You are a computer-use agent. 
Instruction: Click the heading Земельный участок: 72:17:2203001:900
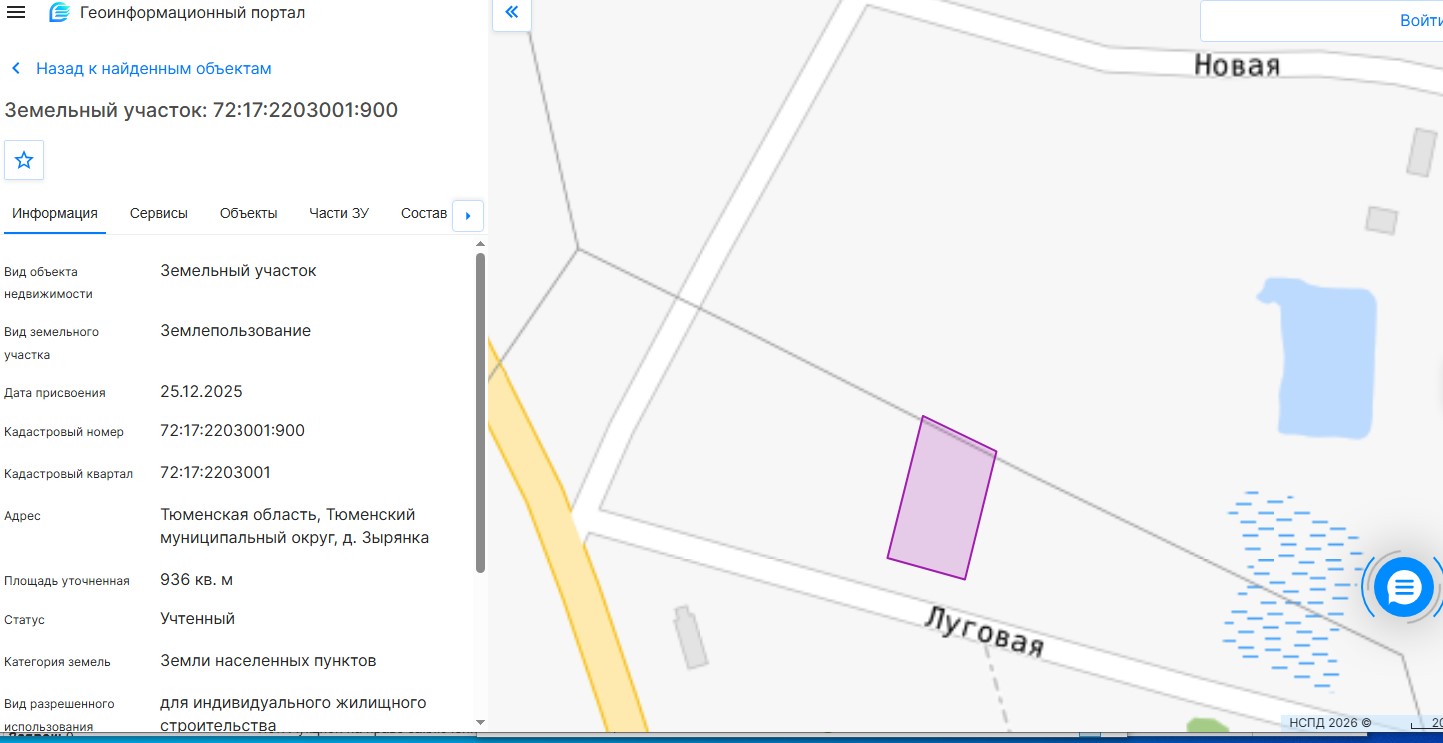pos(201,110)
